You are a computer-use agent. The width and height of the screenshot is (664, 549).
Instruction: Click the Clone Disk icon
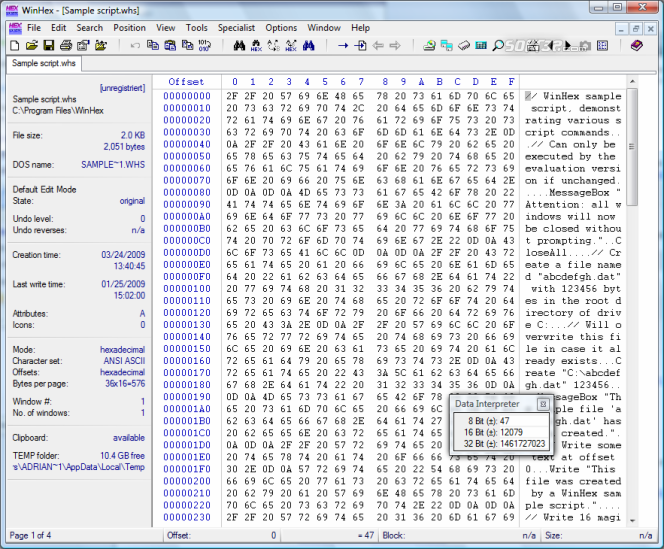point(446,45)
